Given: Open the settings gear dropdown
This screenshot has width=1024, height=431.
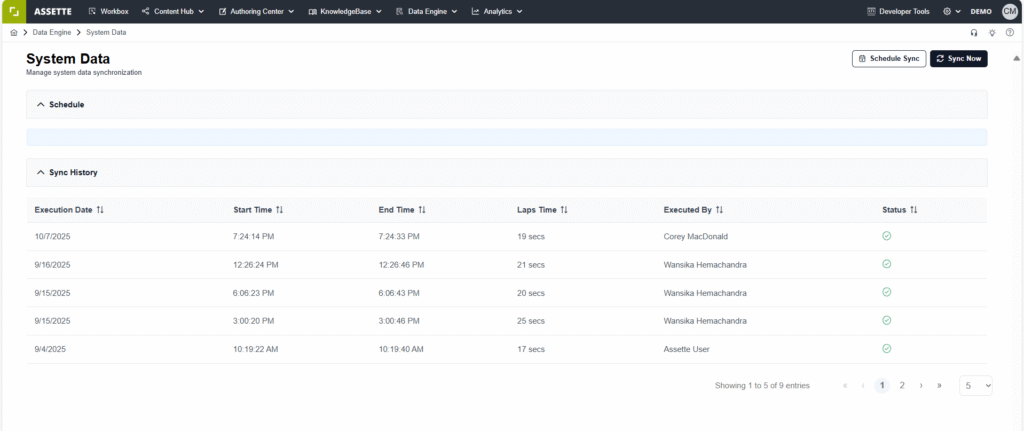Looking at the screenshot, I should point(951,11).
